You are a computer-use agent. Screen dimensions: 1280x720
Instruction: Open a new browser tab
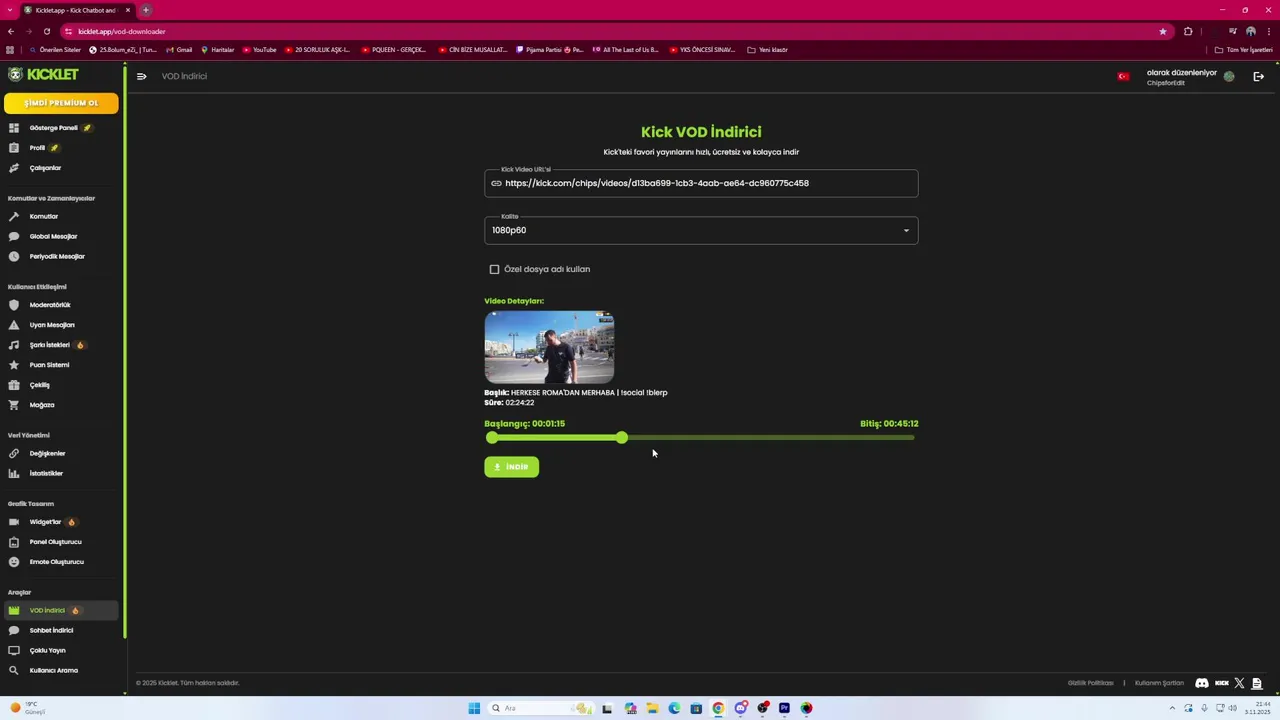146,10
